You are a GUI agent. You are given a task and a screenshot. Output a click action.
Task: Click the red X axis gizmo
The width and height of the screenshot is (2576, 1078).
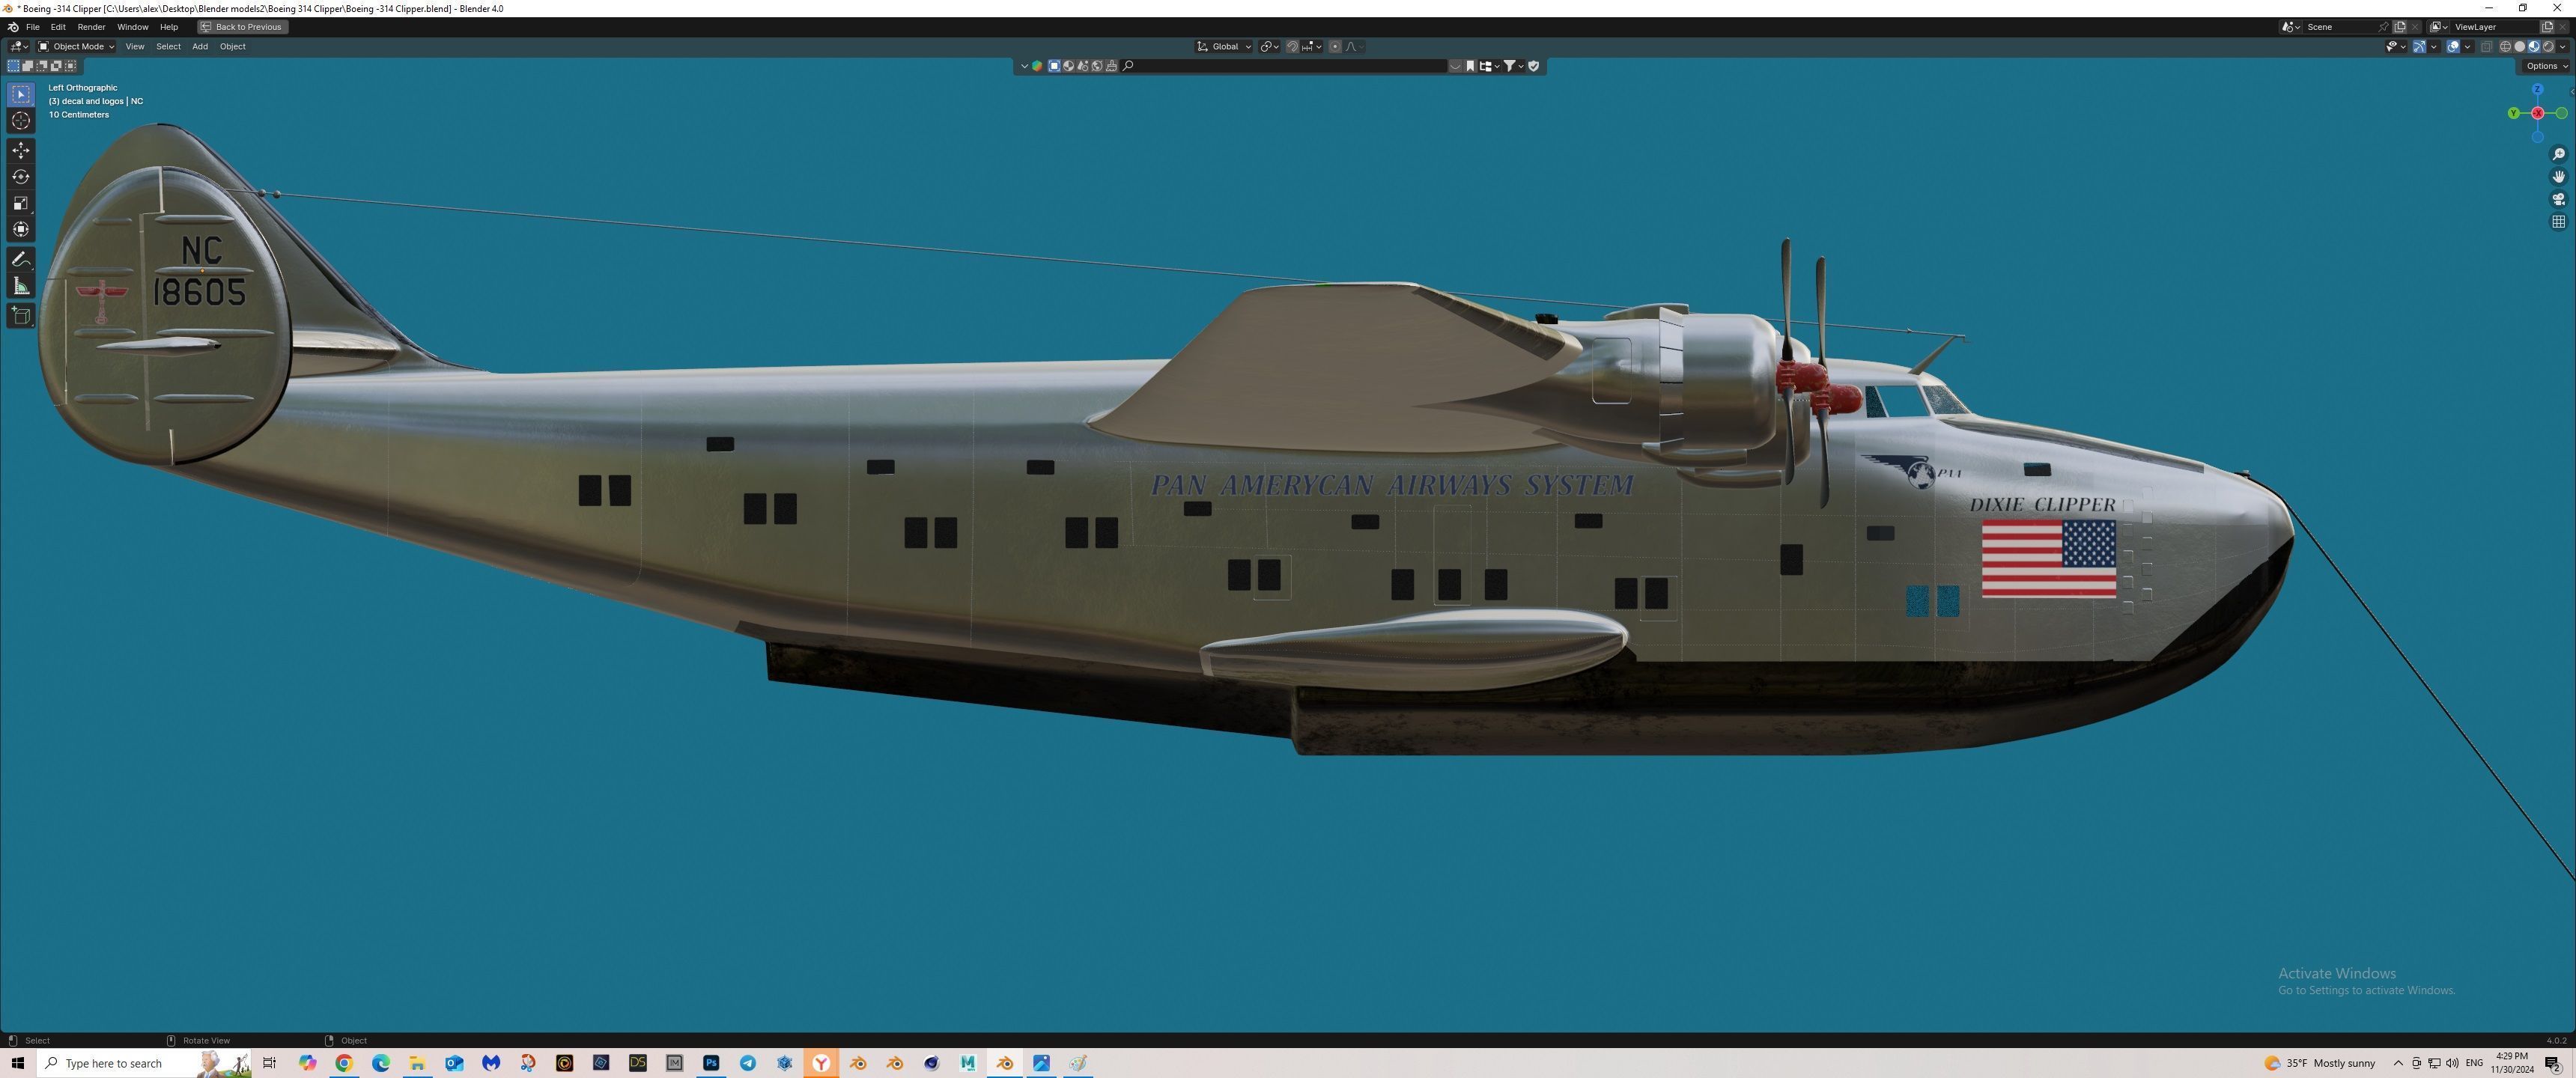tap(2537, 113)
